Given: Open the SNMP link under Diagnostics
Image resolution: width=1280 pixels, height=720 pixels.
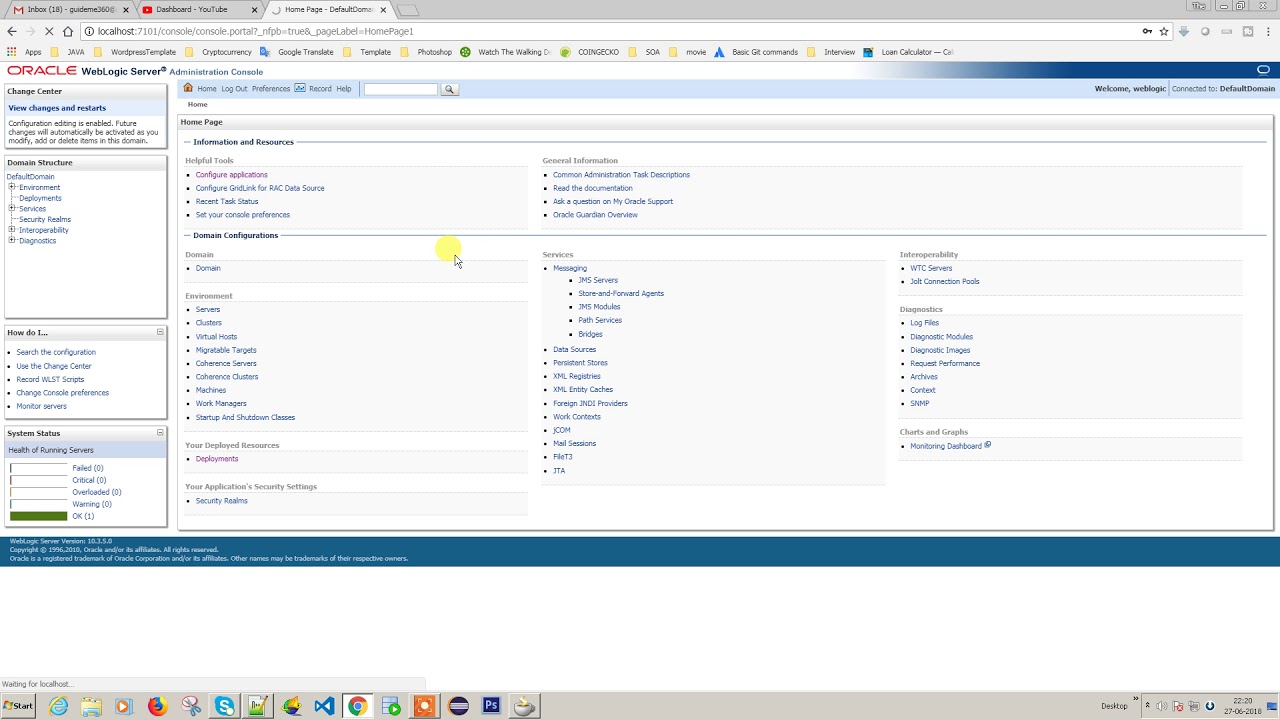Looking at the screenshot, I should click(919, 404).
